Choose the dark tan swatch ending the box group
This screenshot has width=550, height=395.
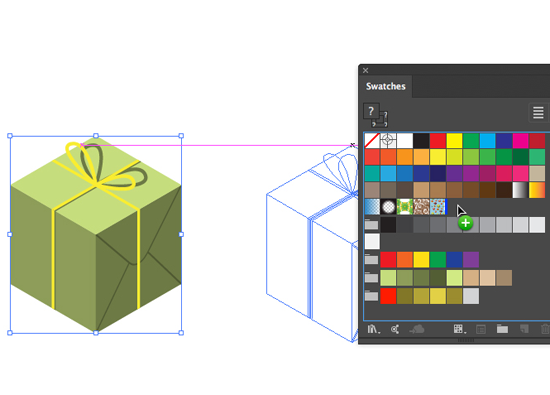coord(504,278)
